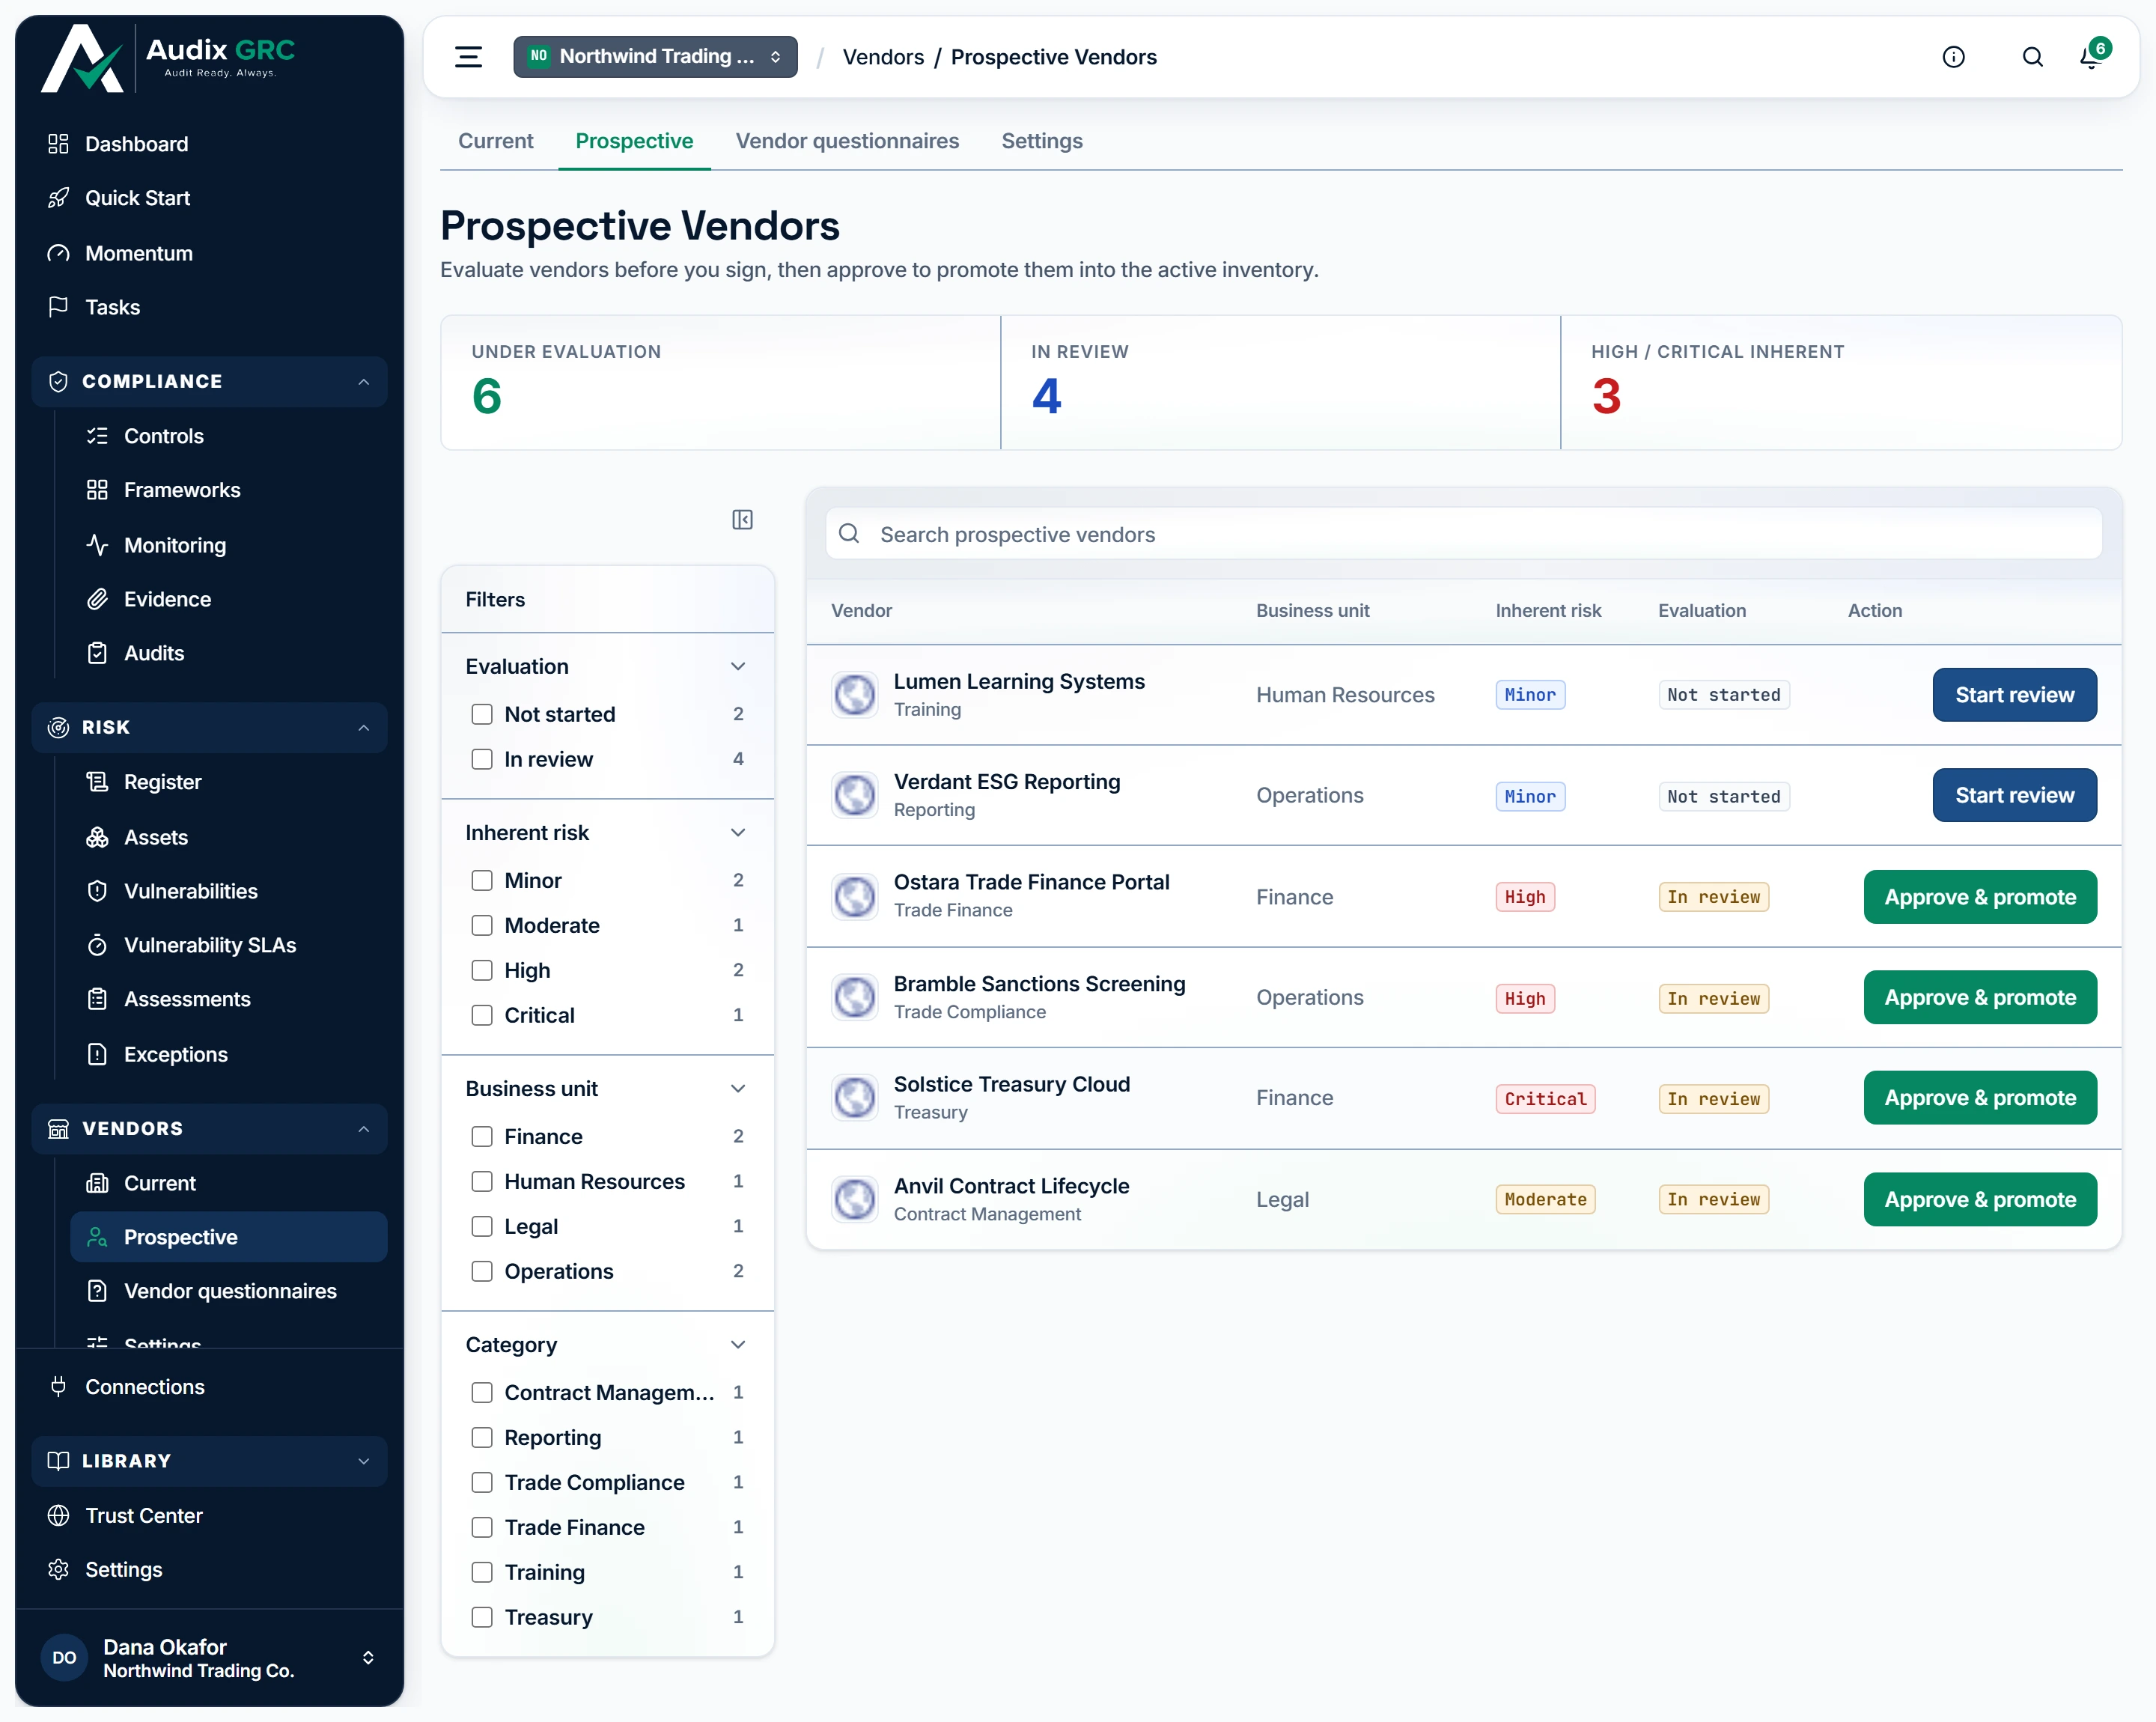
Task: Start review for Lumen Learning Systems
Action: tap(2014, 695)
